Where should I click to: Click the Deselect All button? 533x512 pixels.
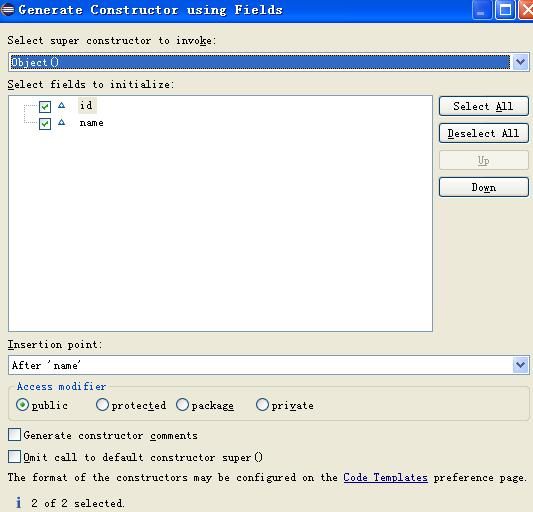pos(484,133)
